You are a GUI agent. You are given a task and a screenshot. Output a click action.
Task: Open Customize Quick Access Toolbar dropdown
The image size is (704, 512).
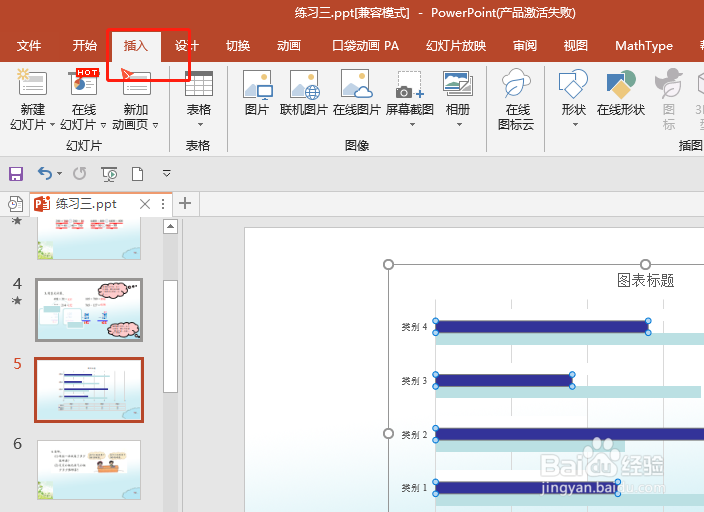(167, 173)
